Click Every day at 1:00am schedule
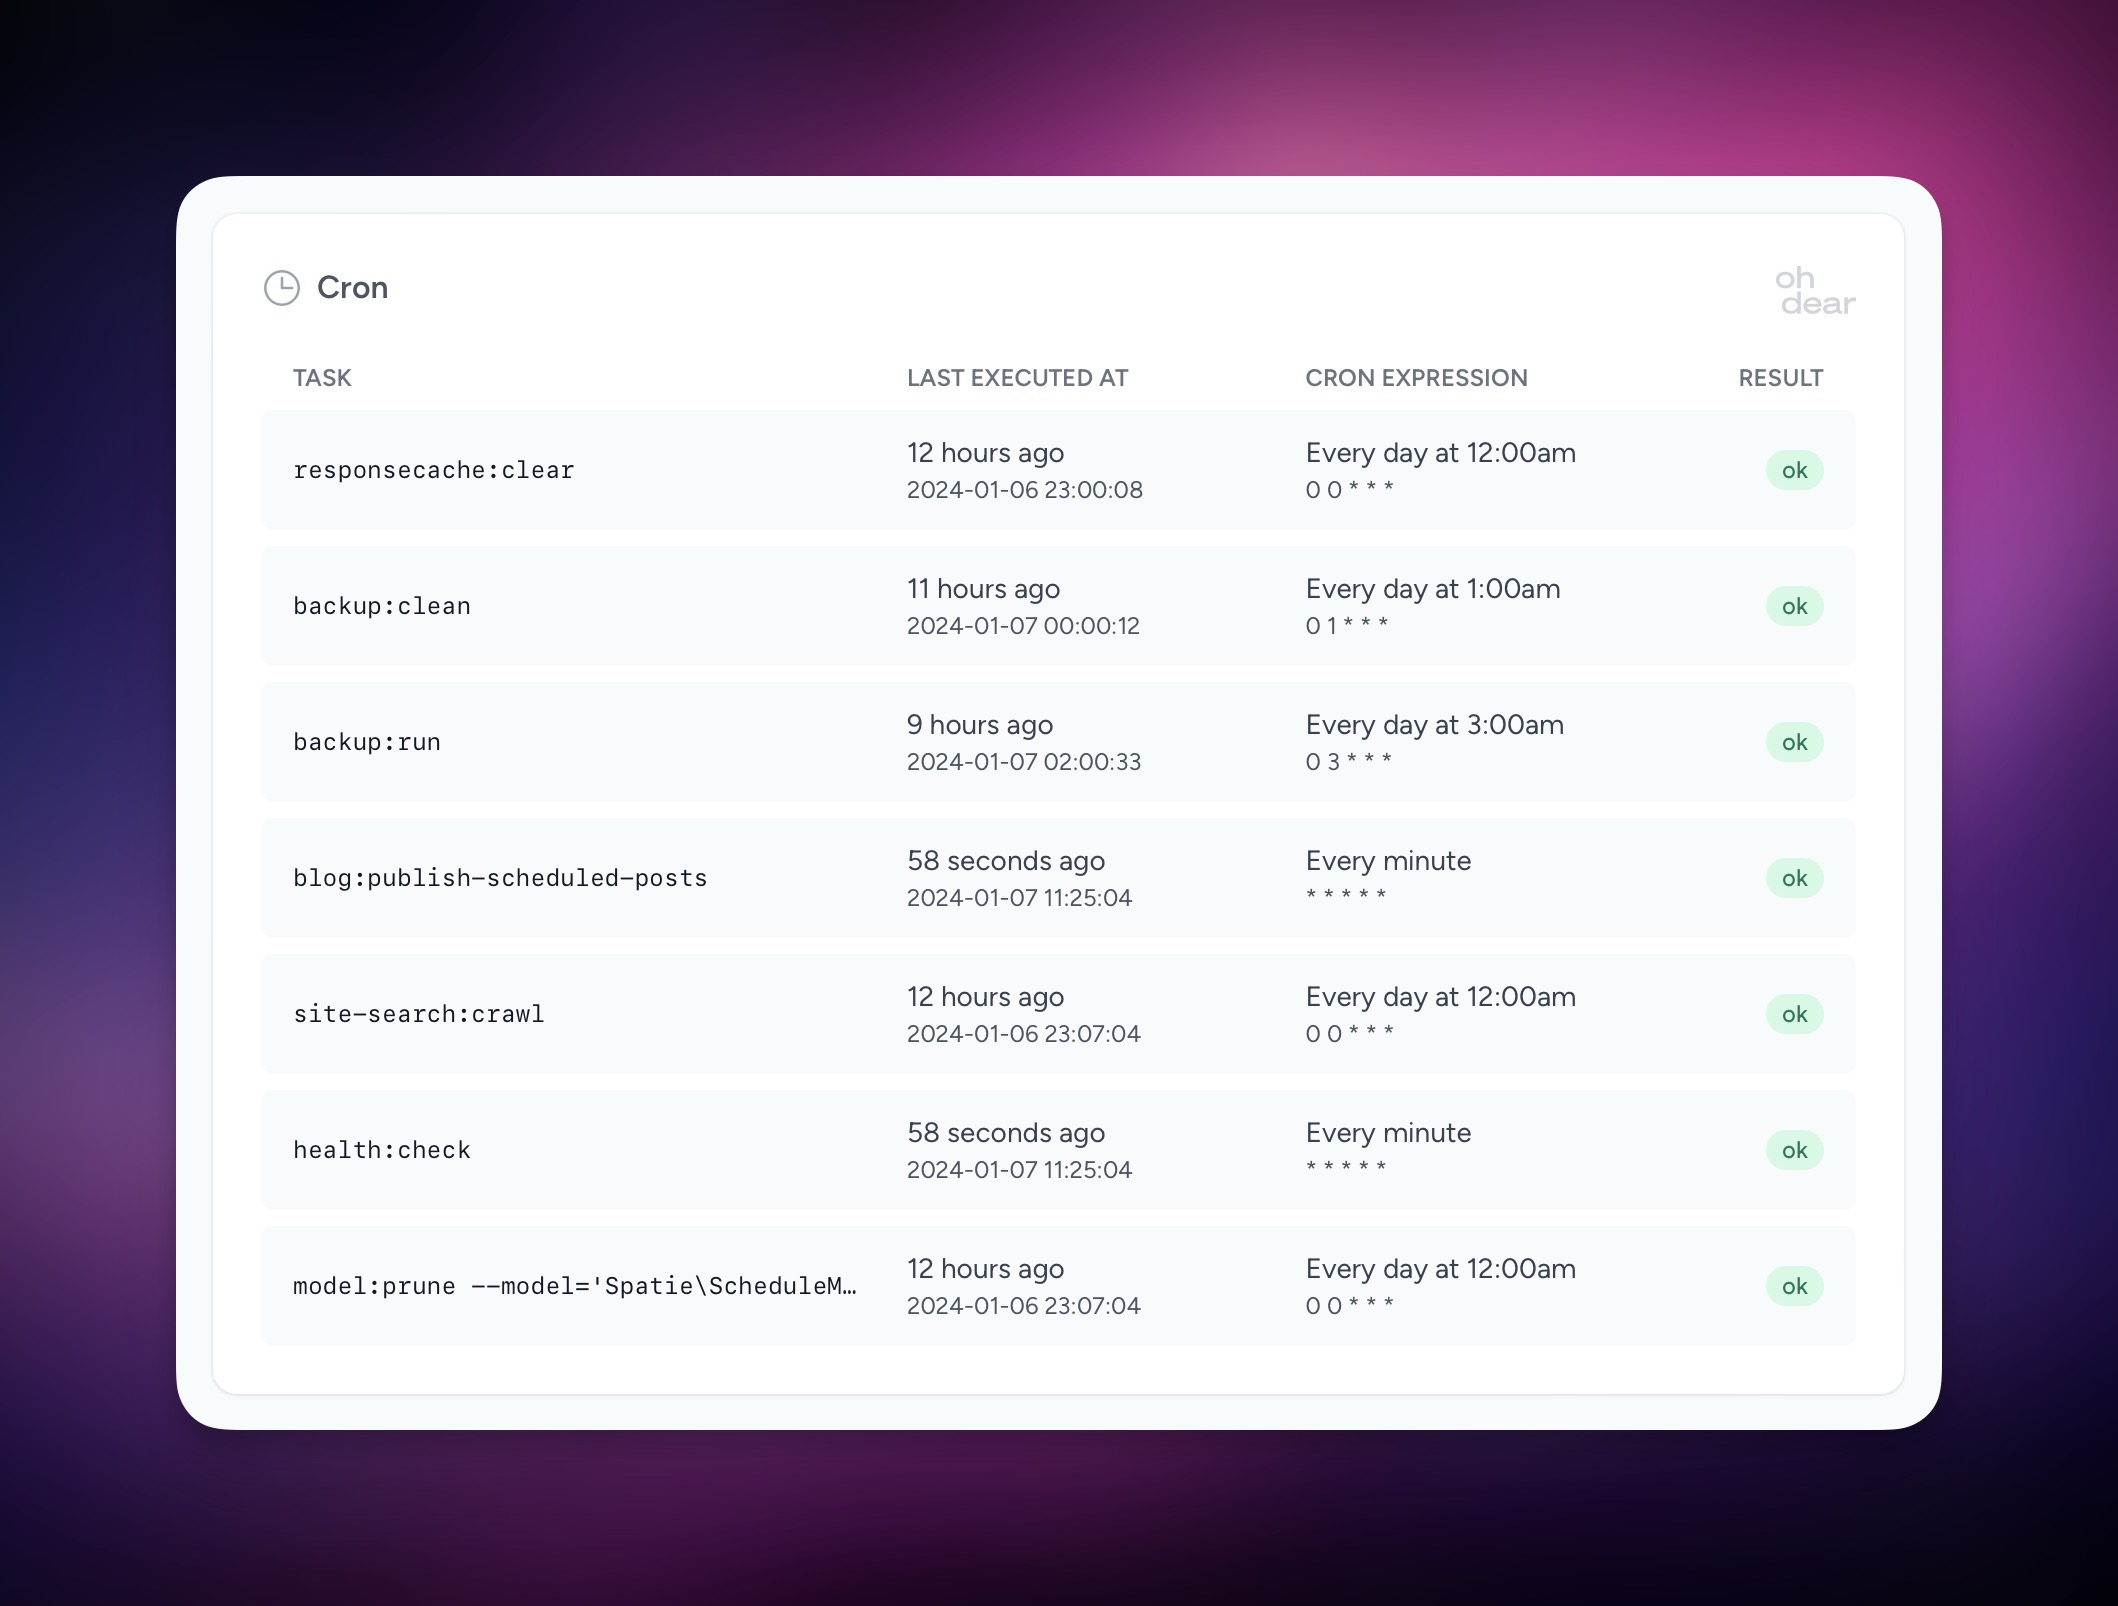The width and height of the screenshot is (2118, 1606). click(x=1432, y=589)
